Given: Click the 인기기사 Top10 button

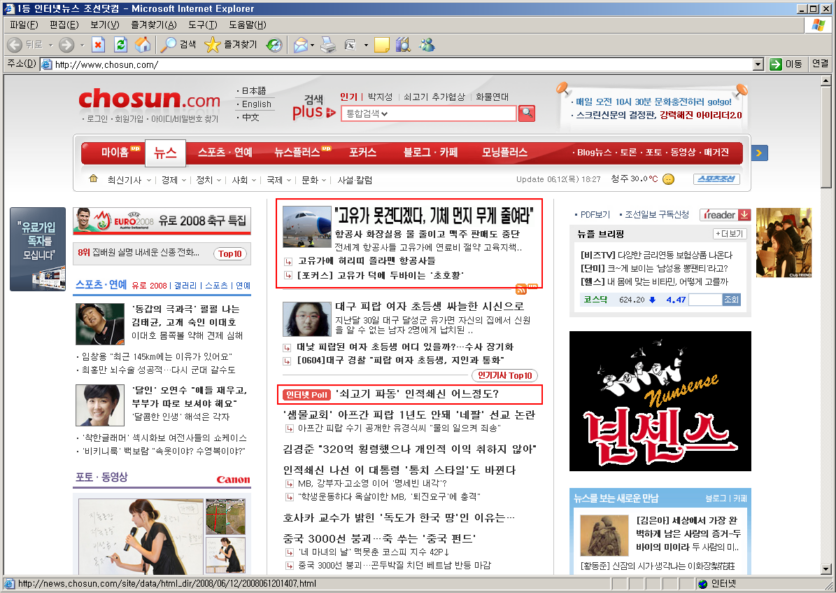Looking at the screenshot, I should coord(504,375).
